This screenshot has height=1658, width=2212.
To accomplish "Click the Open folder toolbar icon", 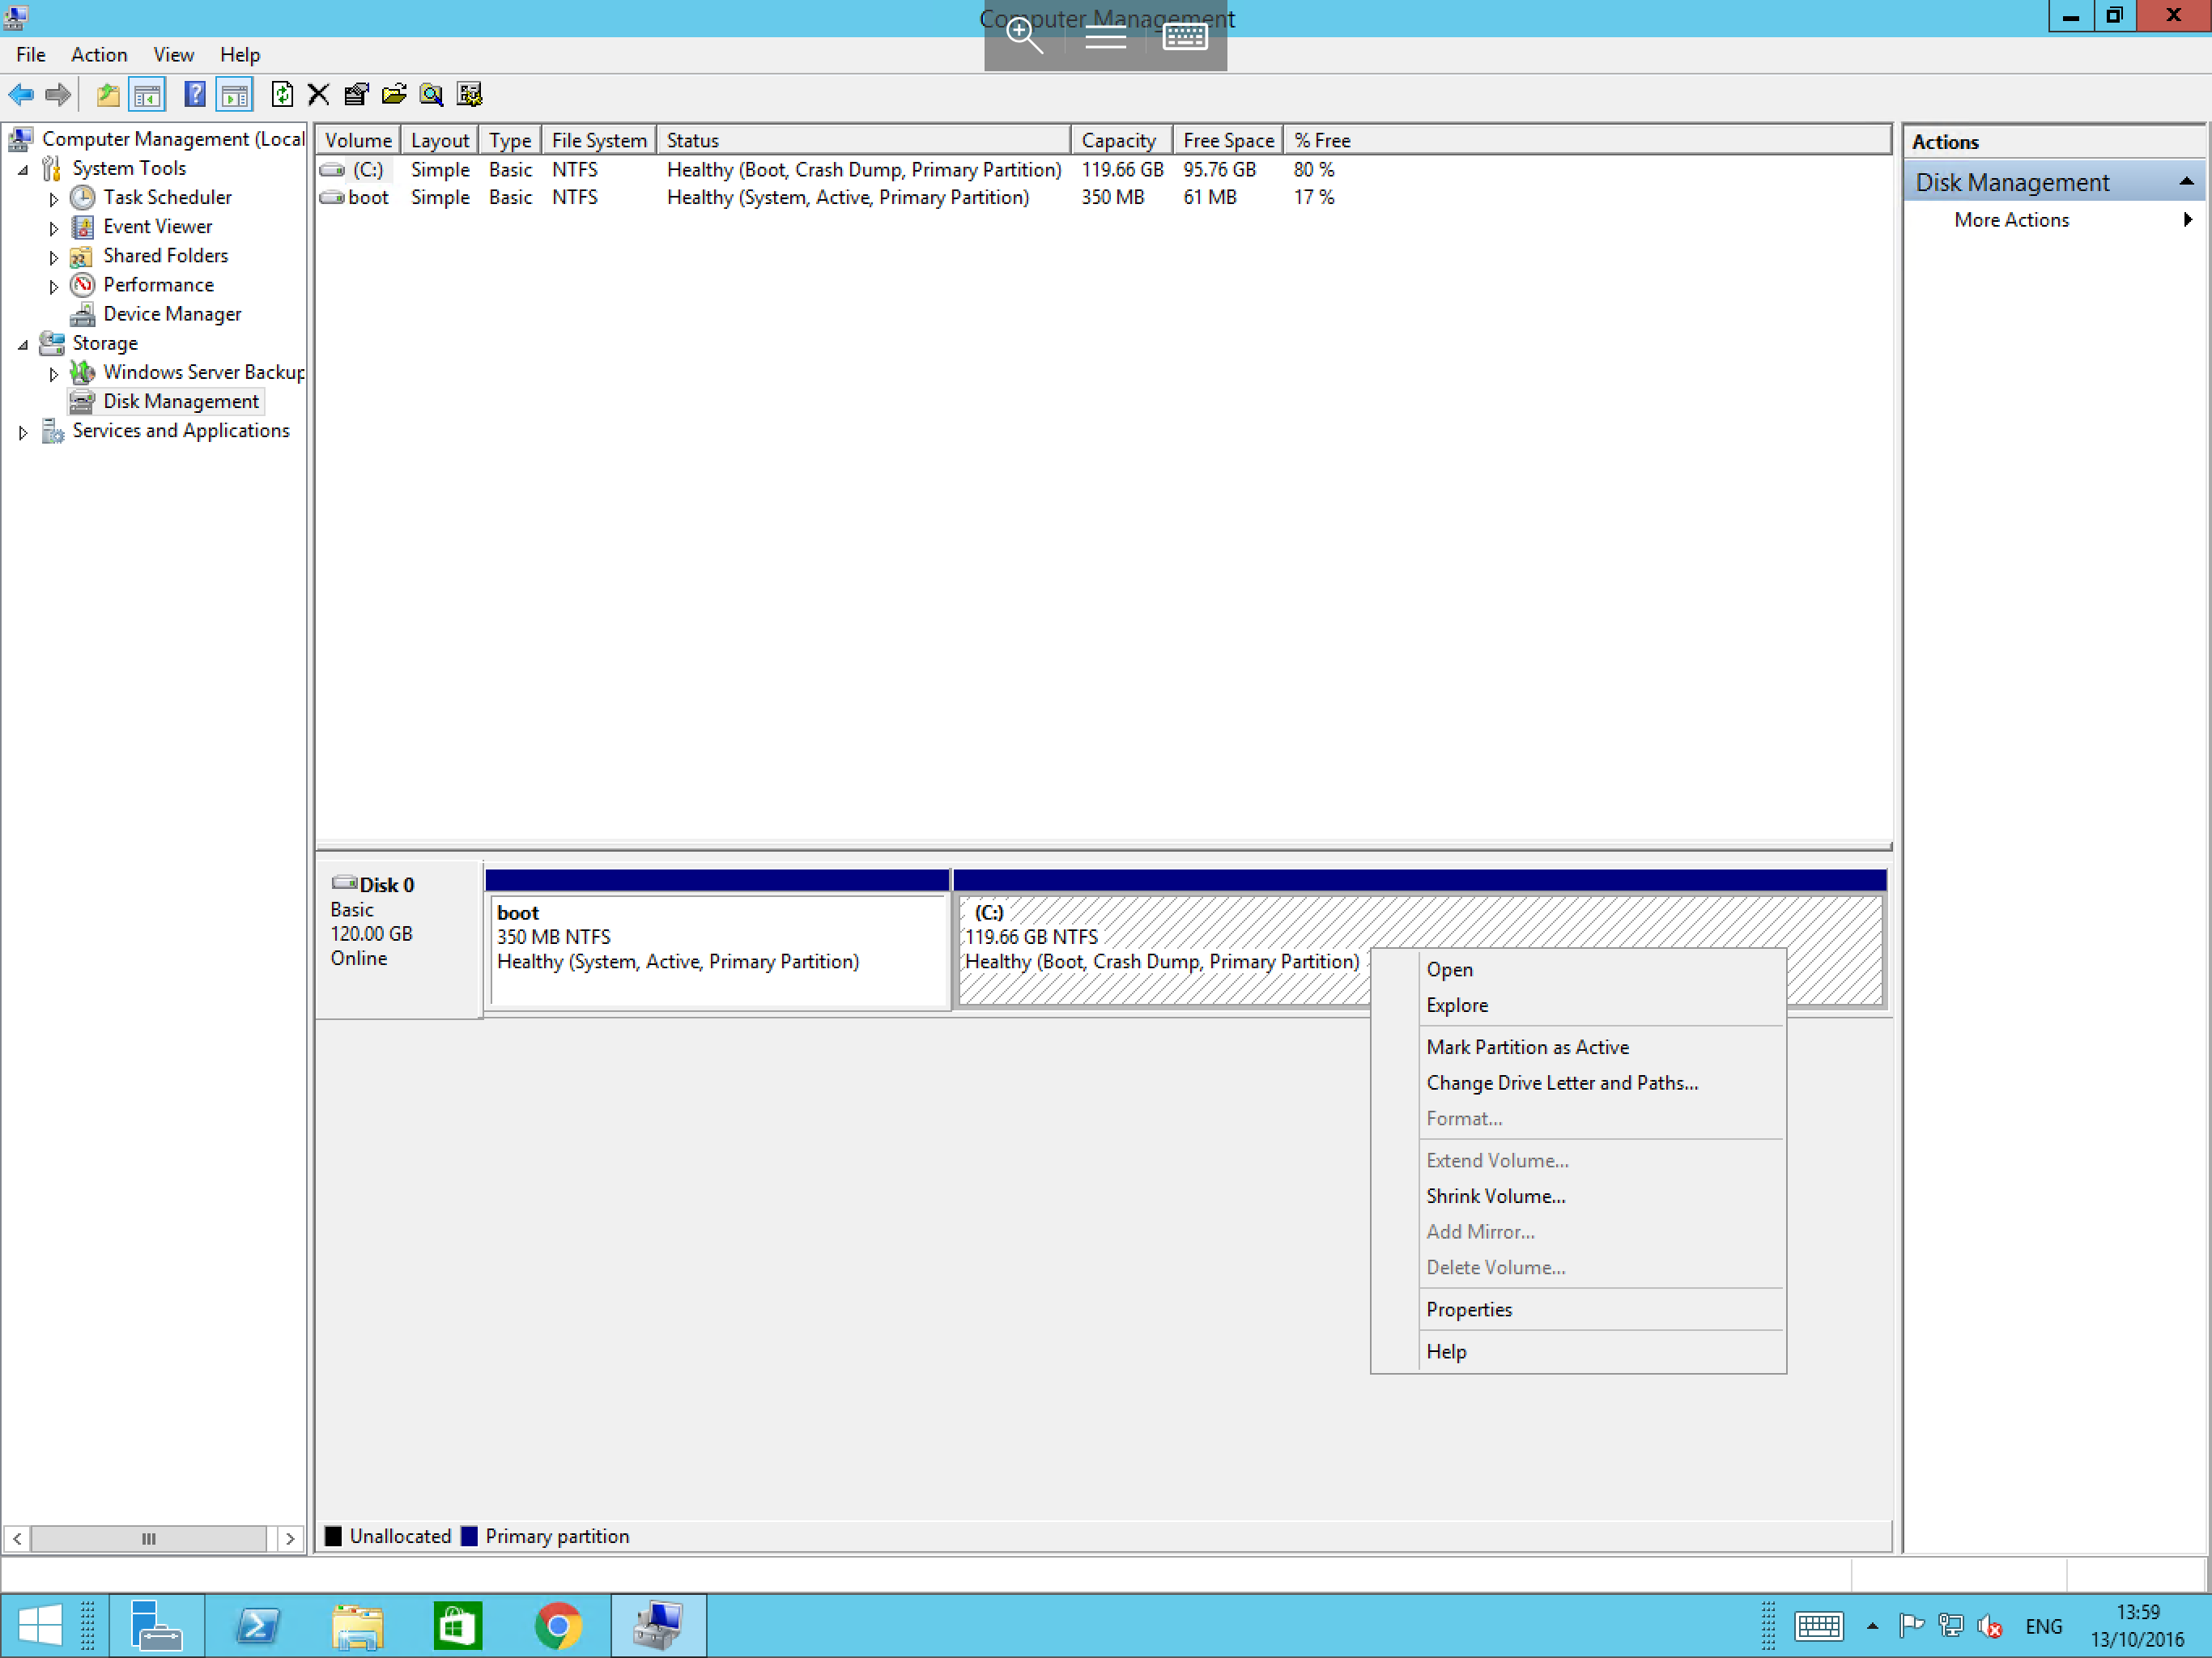I will coord(394,95).
